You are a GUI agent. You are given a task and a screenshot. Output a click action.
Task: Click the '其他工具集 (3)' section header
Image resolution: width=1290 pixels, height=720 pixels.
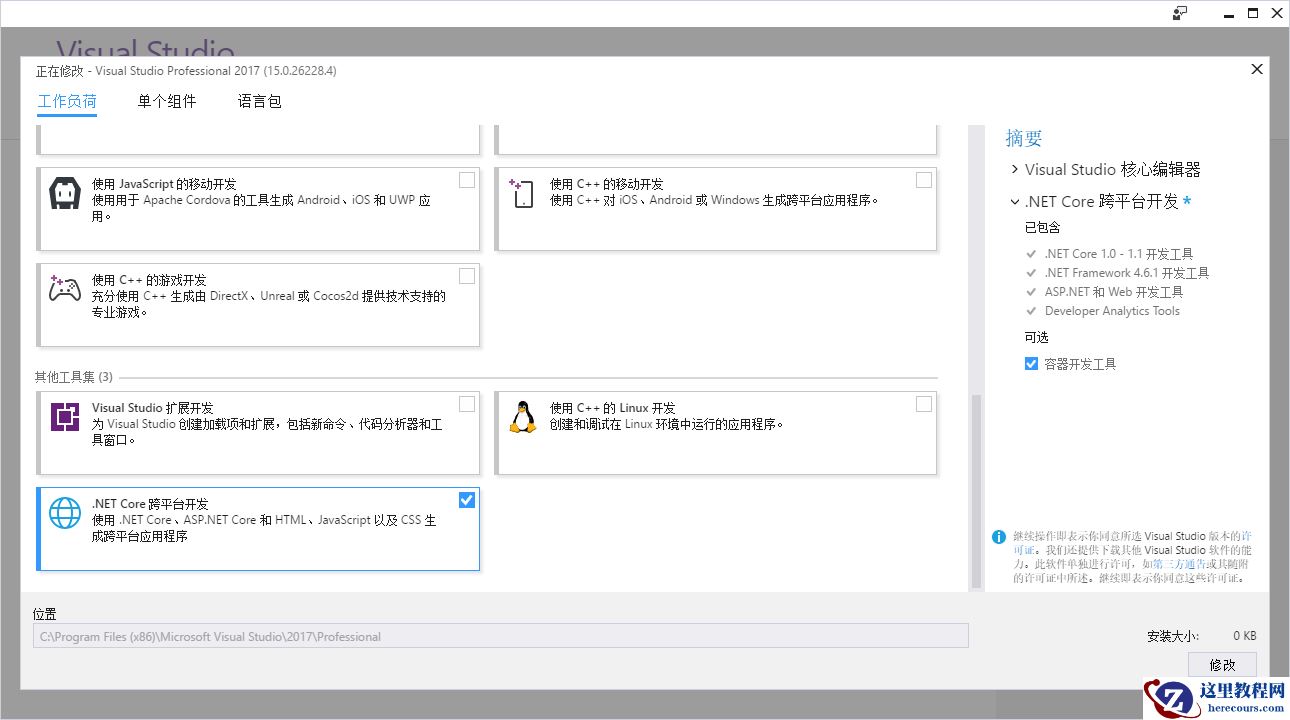pos(74,377)
